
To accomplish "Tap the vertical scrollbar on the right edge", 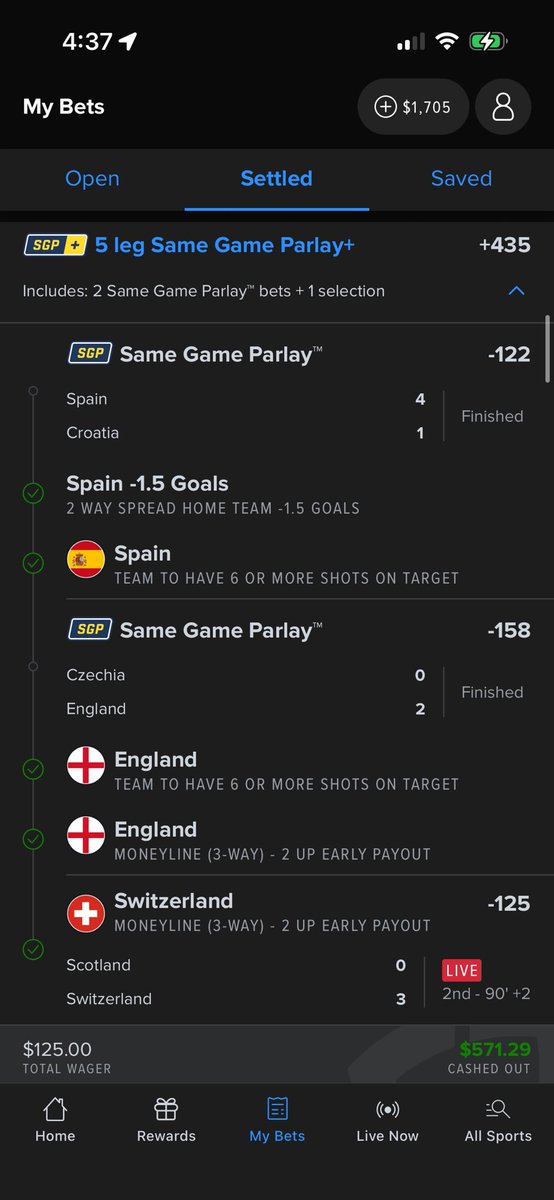I will [x=547, y=349].
